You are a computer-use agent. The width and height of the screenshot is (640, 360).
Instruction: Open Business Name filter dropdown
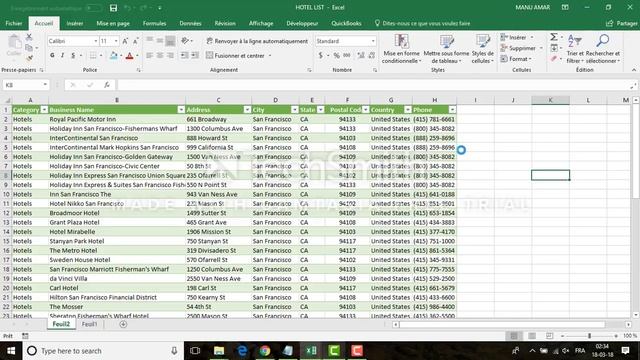181,110
